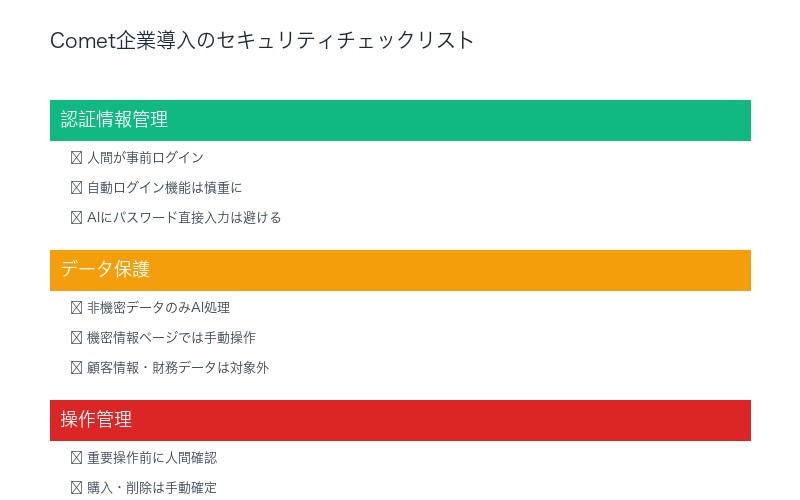Click the page title Comet企業導入のセキュリティチェックリスト
Image resolution: width=800 pixels, height=500 pixels.
point(262,41)
